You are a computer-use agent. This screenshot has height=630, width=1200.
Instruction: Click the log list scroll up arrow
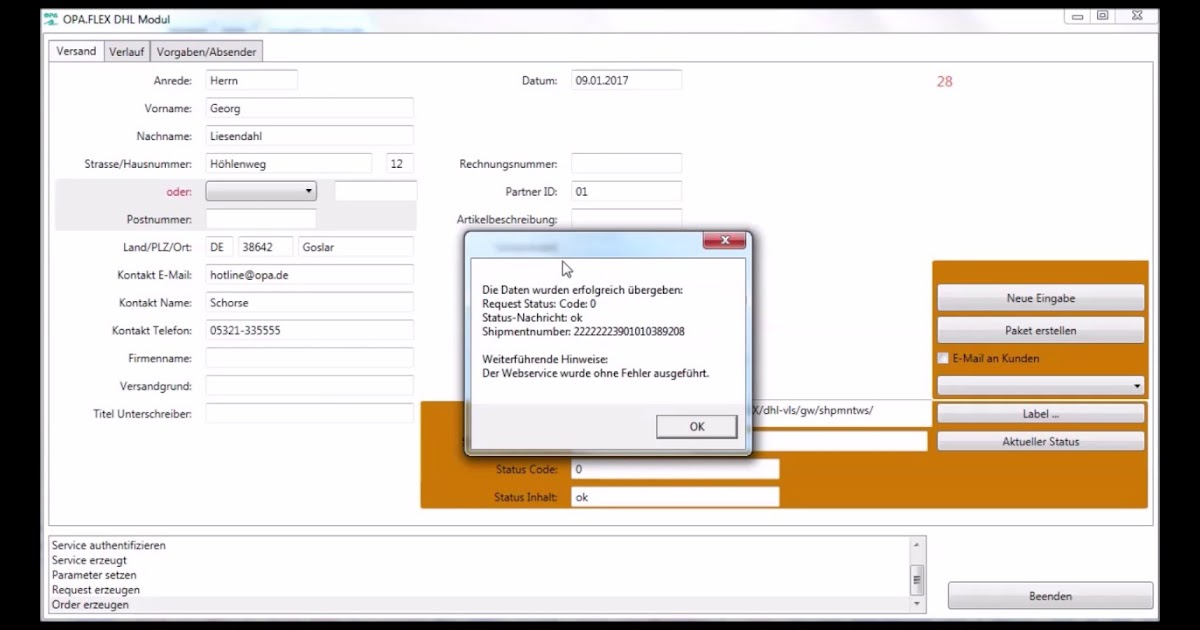[917, 544]
